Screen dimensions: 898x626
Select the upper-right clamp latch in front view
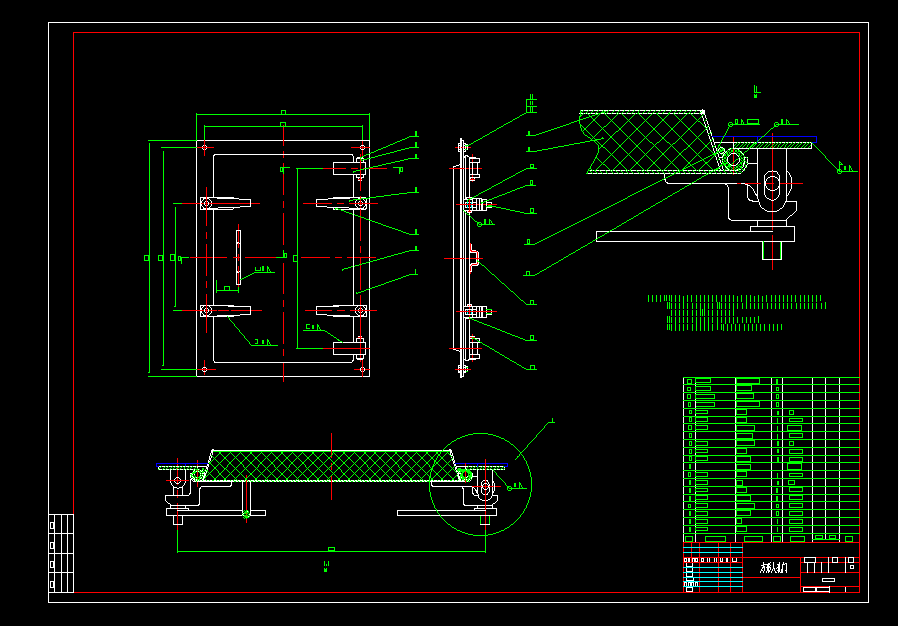341,203
